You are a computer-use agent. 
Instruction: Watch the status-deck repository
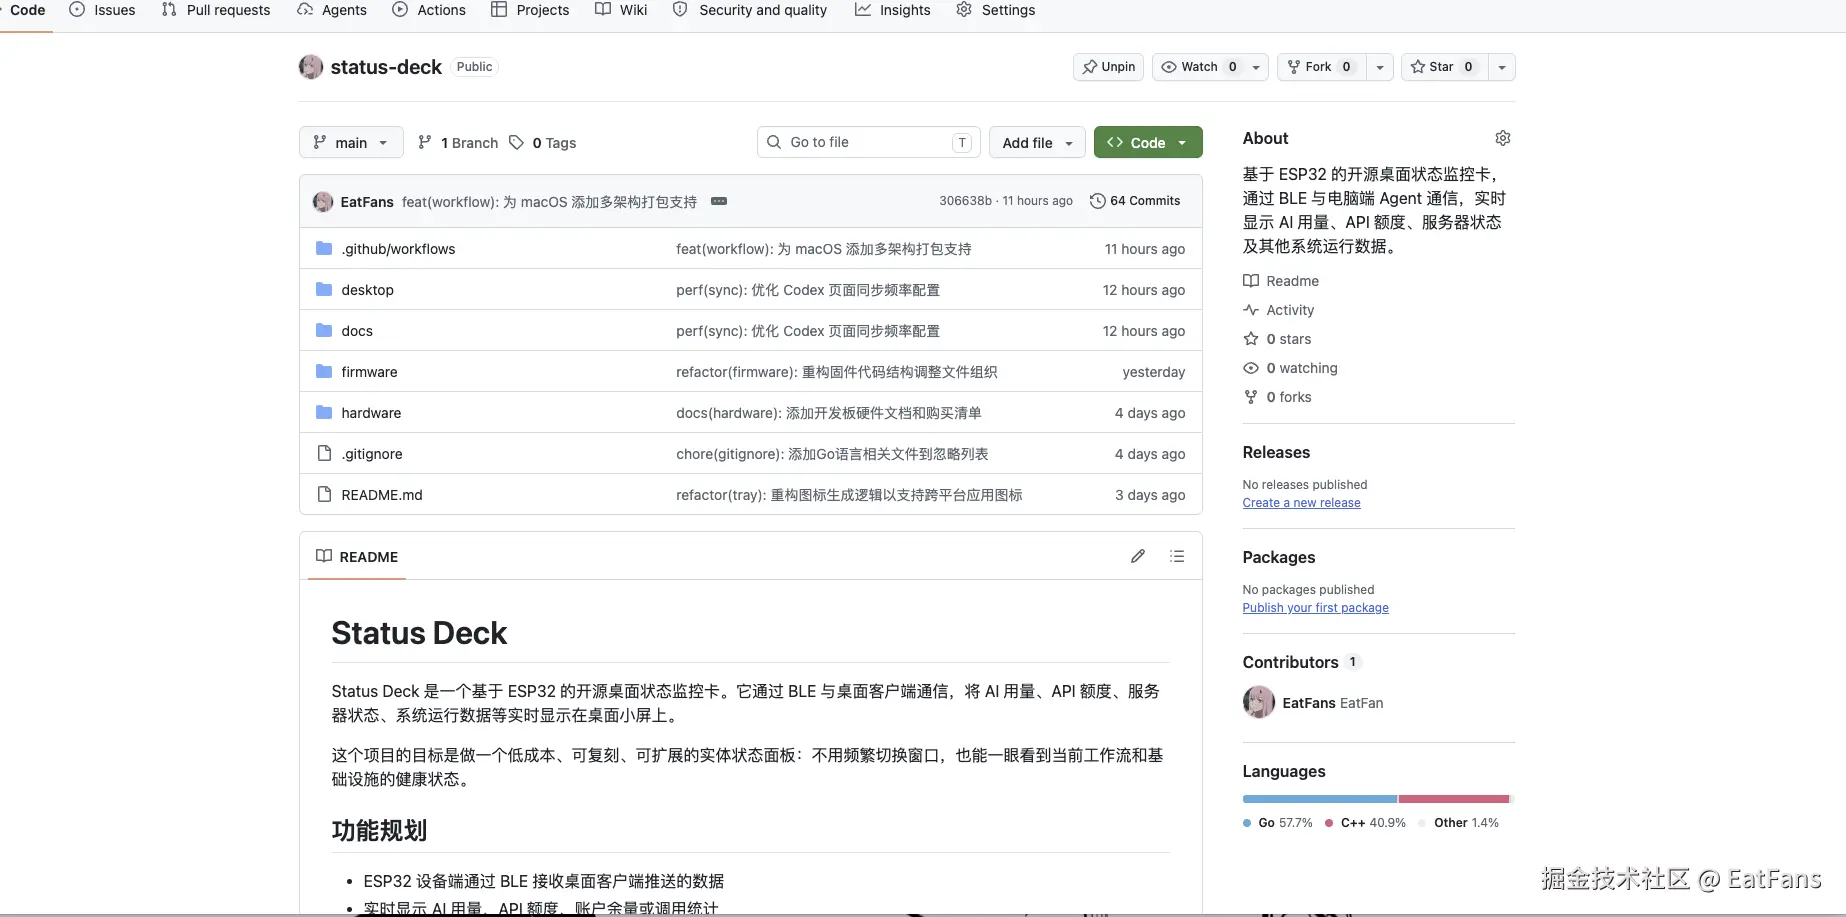pos(1199,67)
